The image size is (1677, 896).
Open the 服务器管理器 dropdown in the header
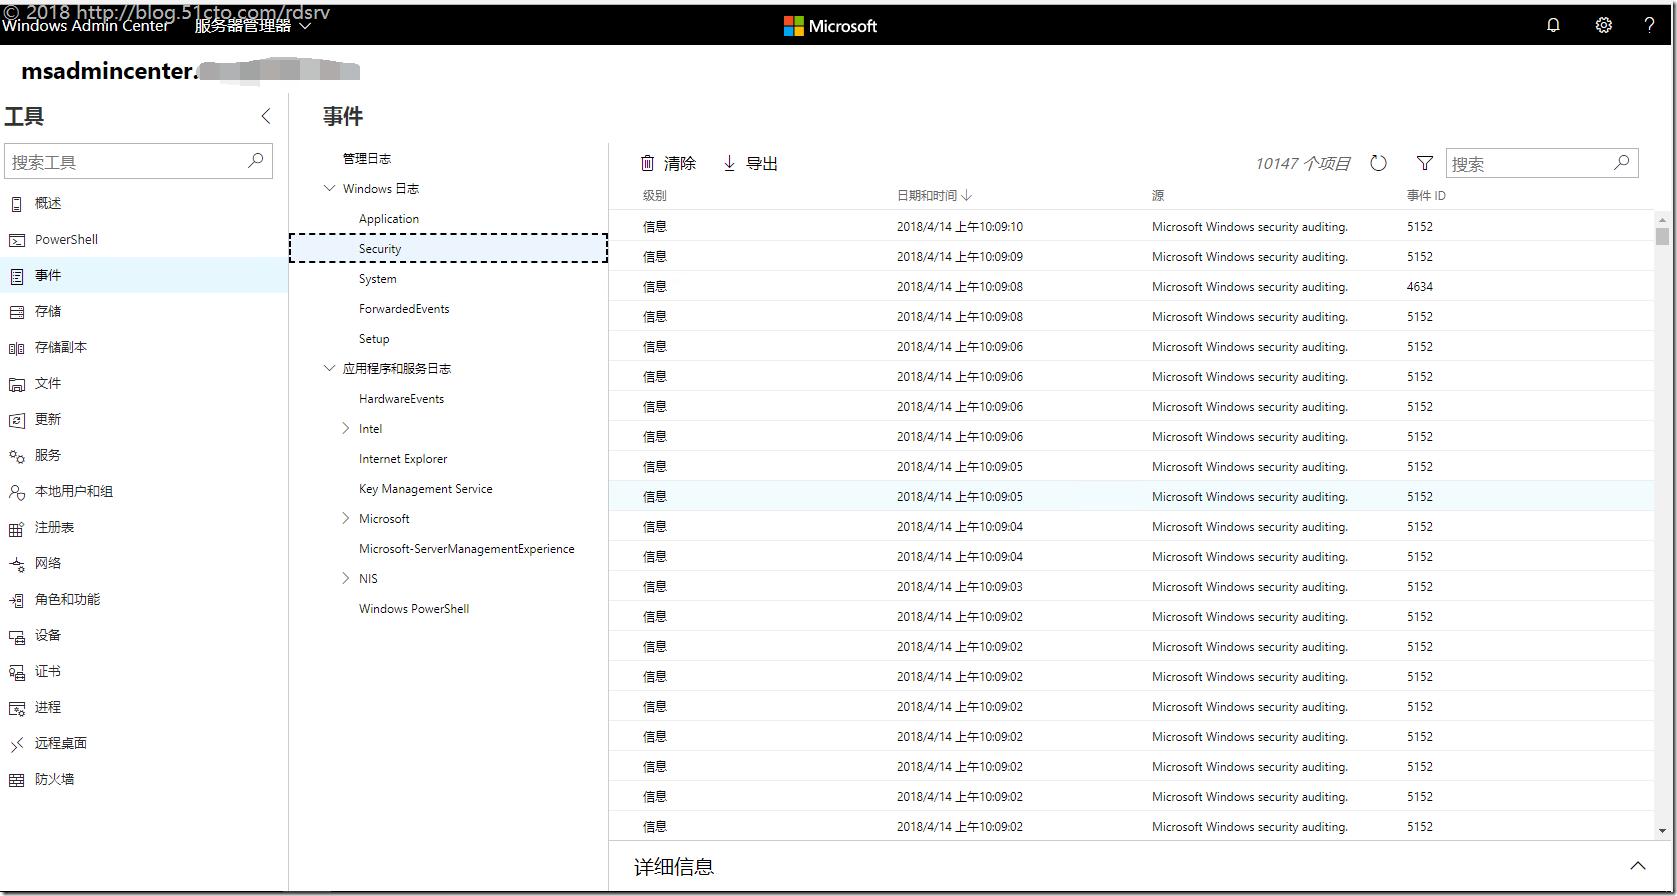click(253, 27)
